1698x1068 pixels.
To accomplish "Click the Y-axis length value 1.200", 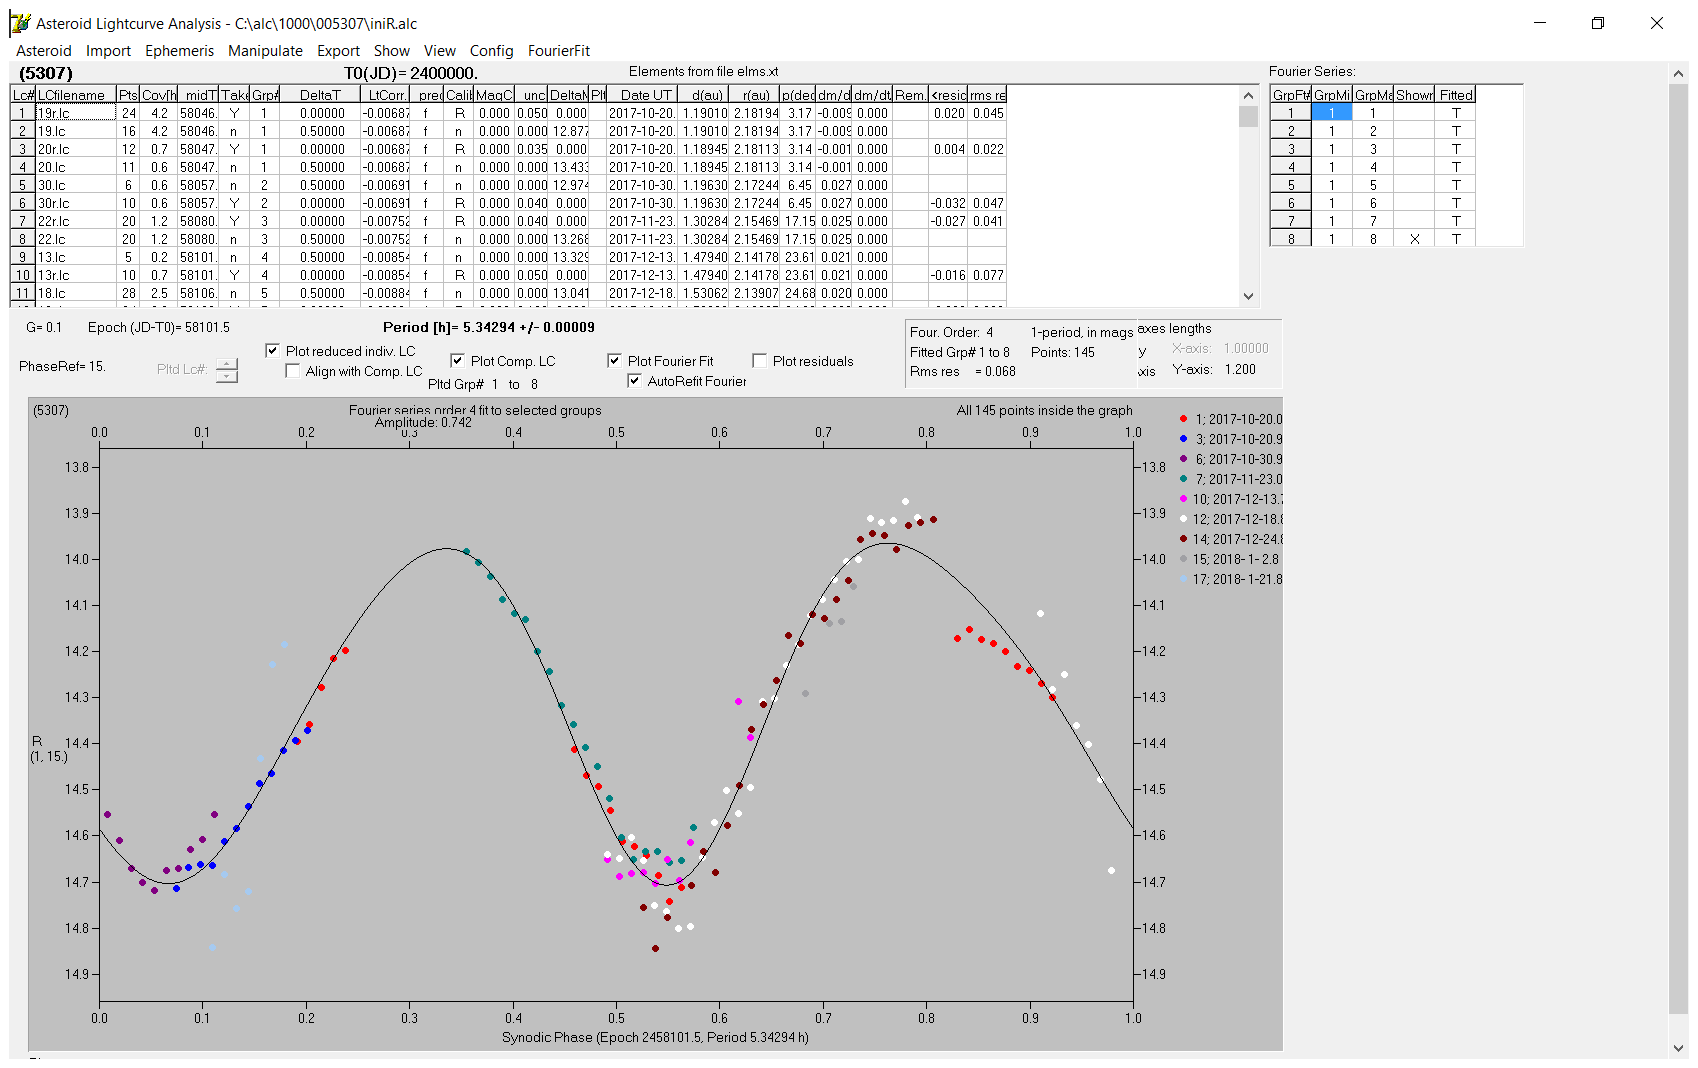I will [x=1240, y=369].
